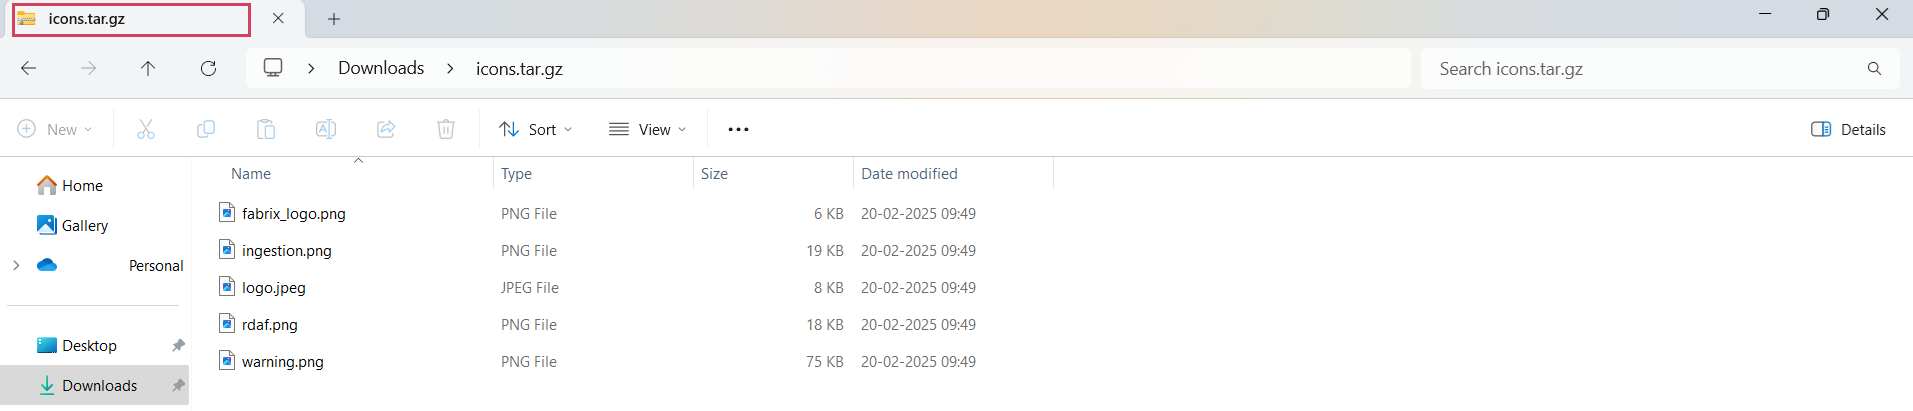Click in the Search icons.tar.gz field
The image size is (1913, 411).
coord(1640,68)
